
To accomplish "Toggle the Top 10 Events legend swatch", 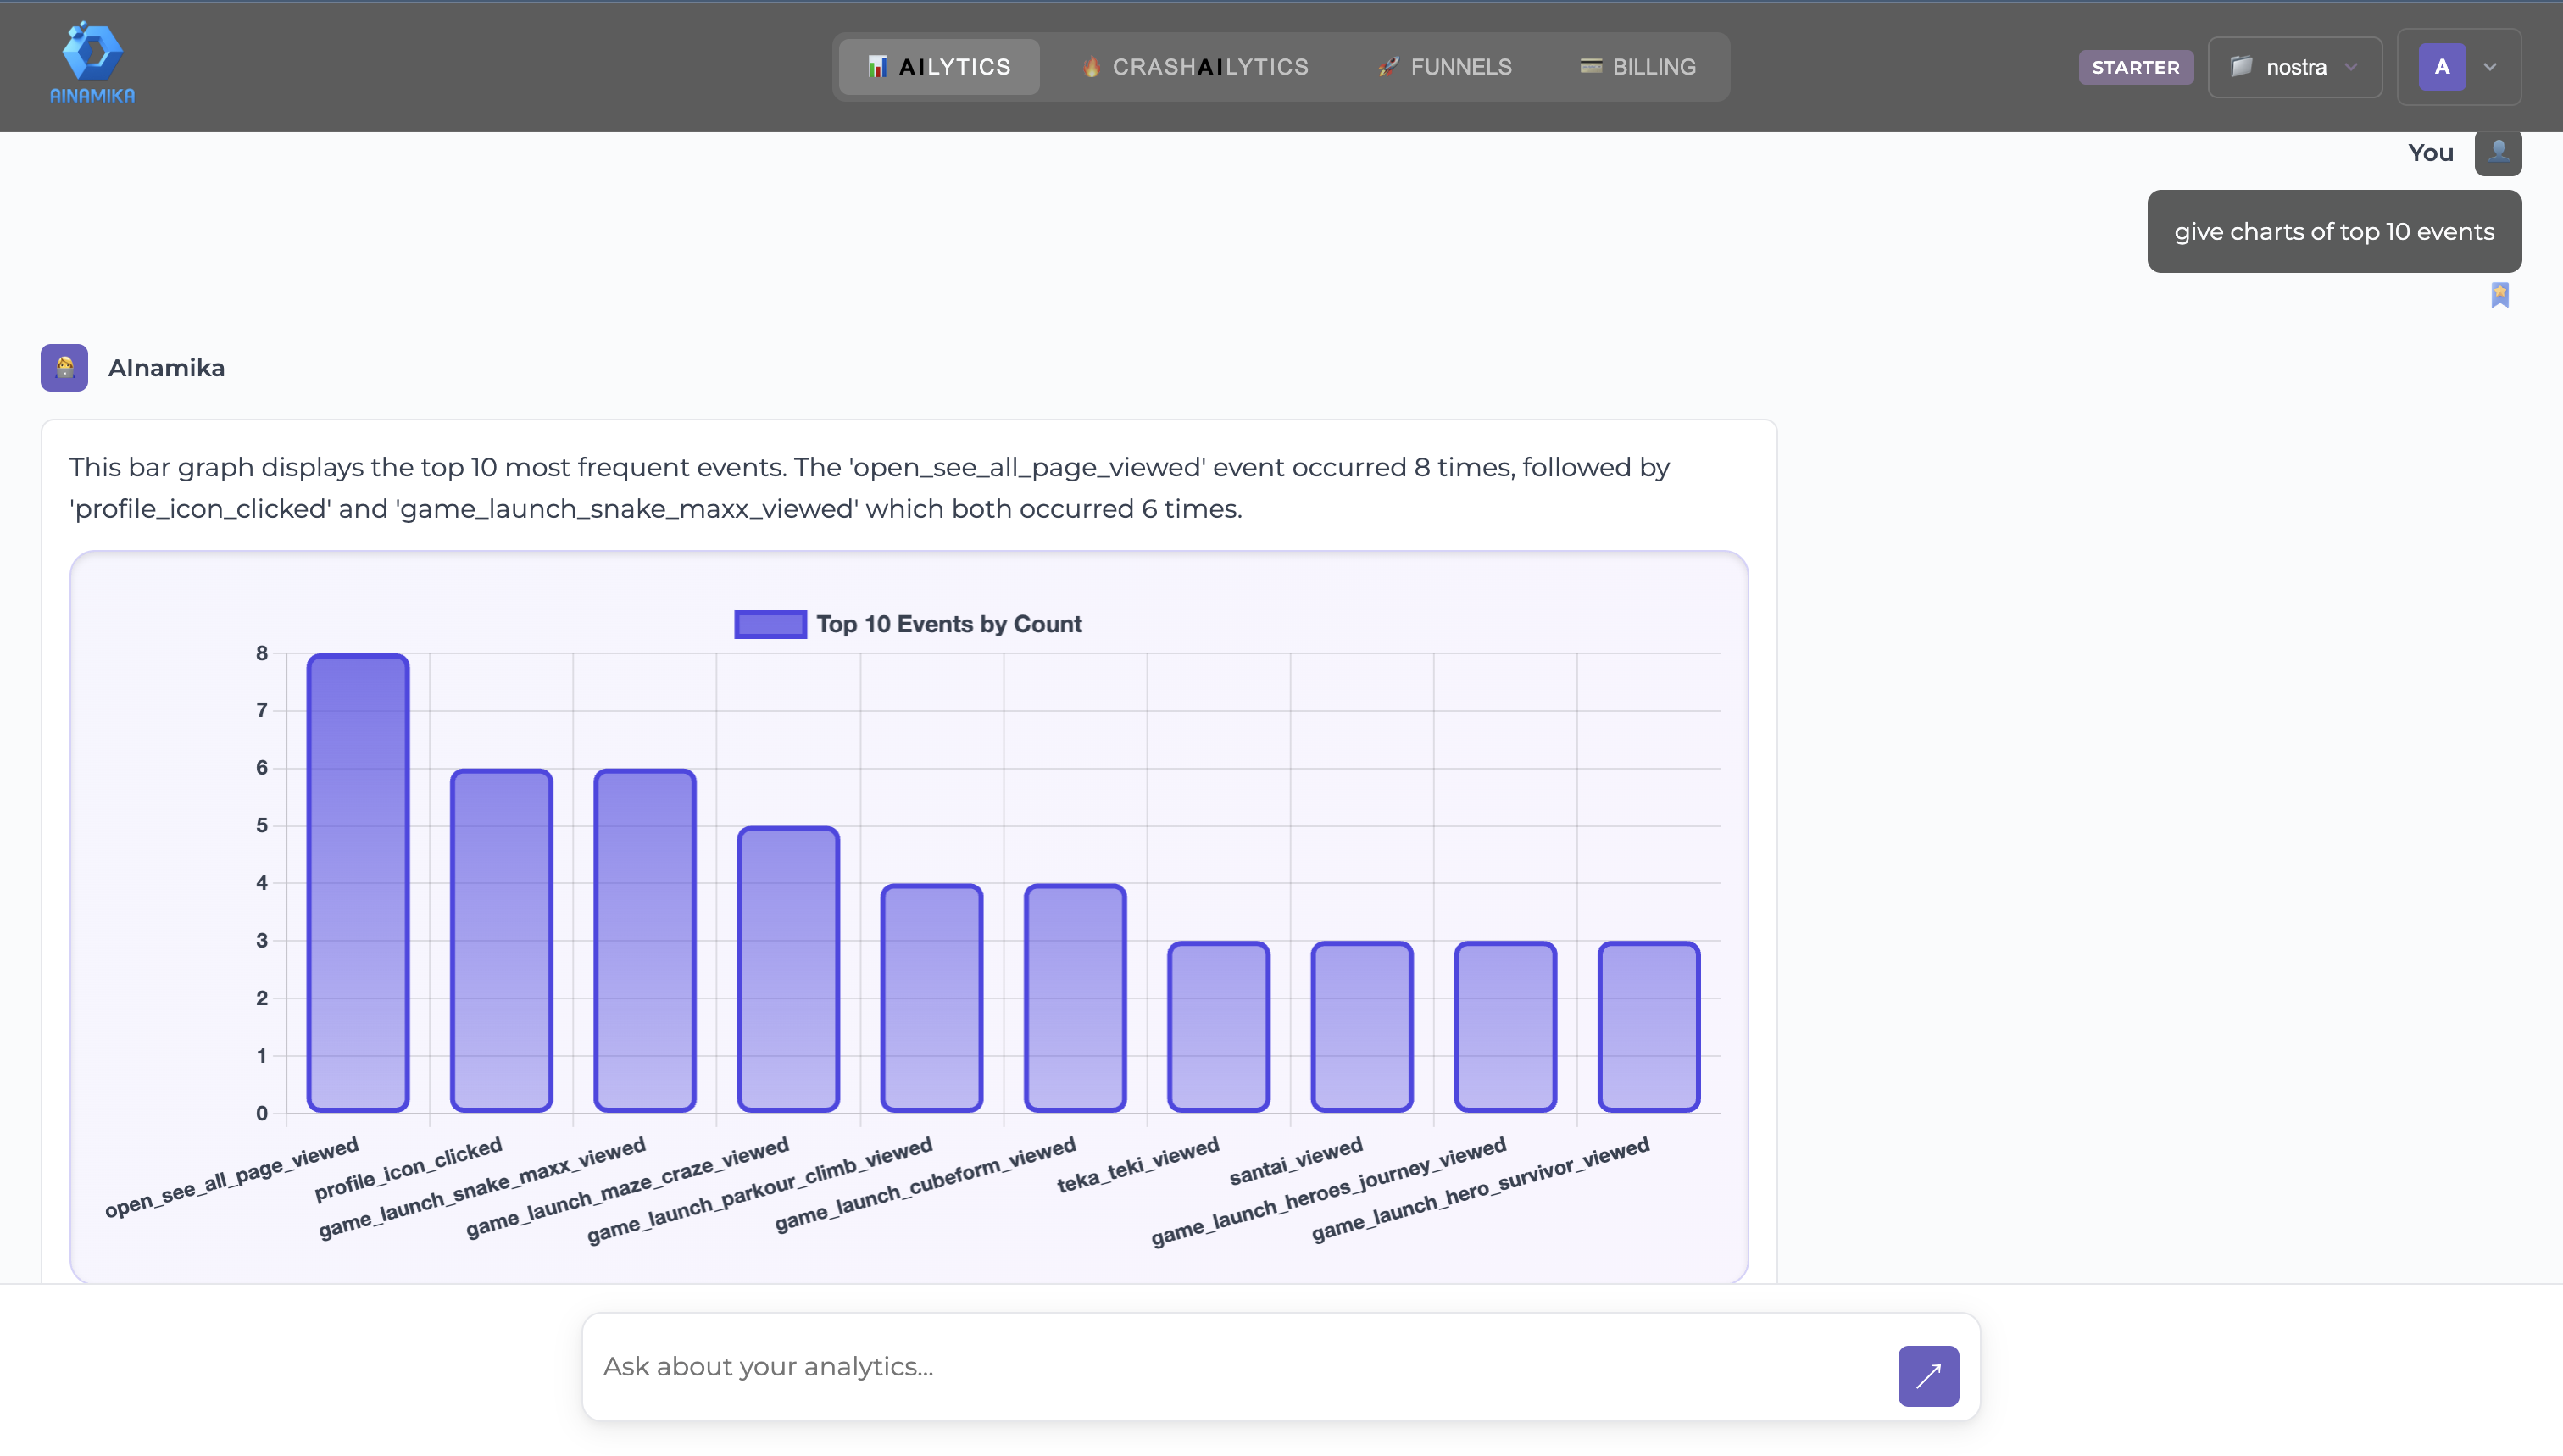I will 770,624.
